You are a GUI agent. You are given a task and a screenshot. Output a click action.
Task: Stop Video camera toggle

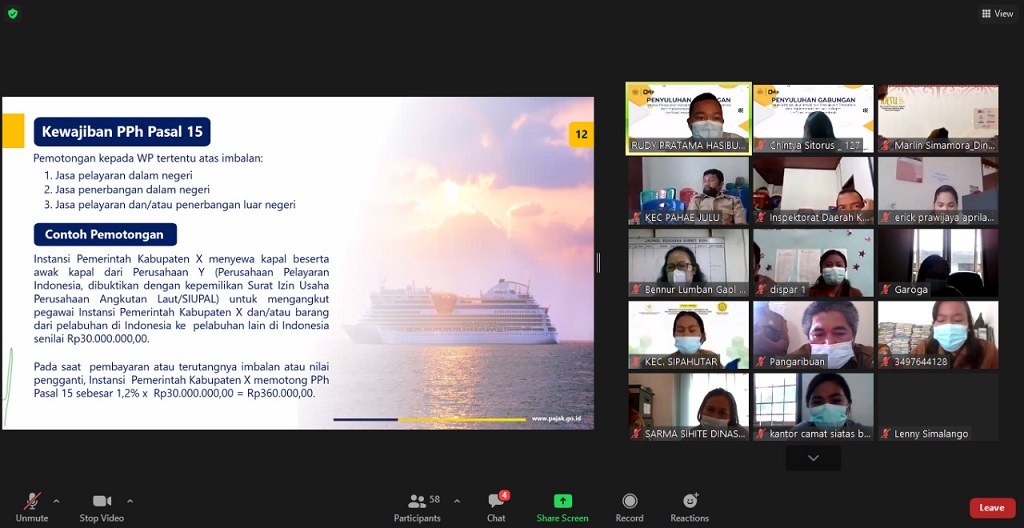[101, 505]
